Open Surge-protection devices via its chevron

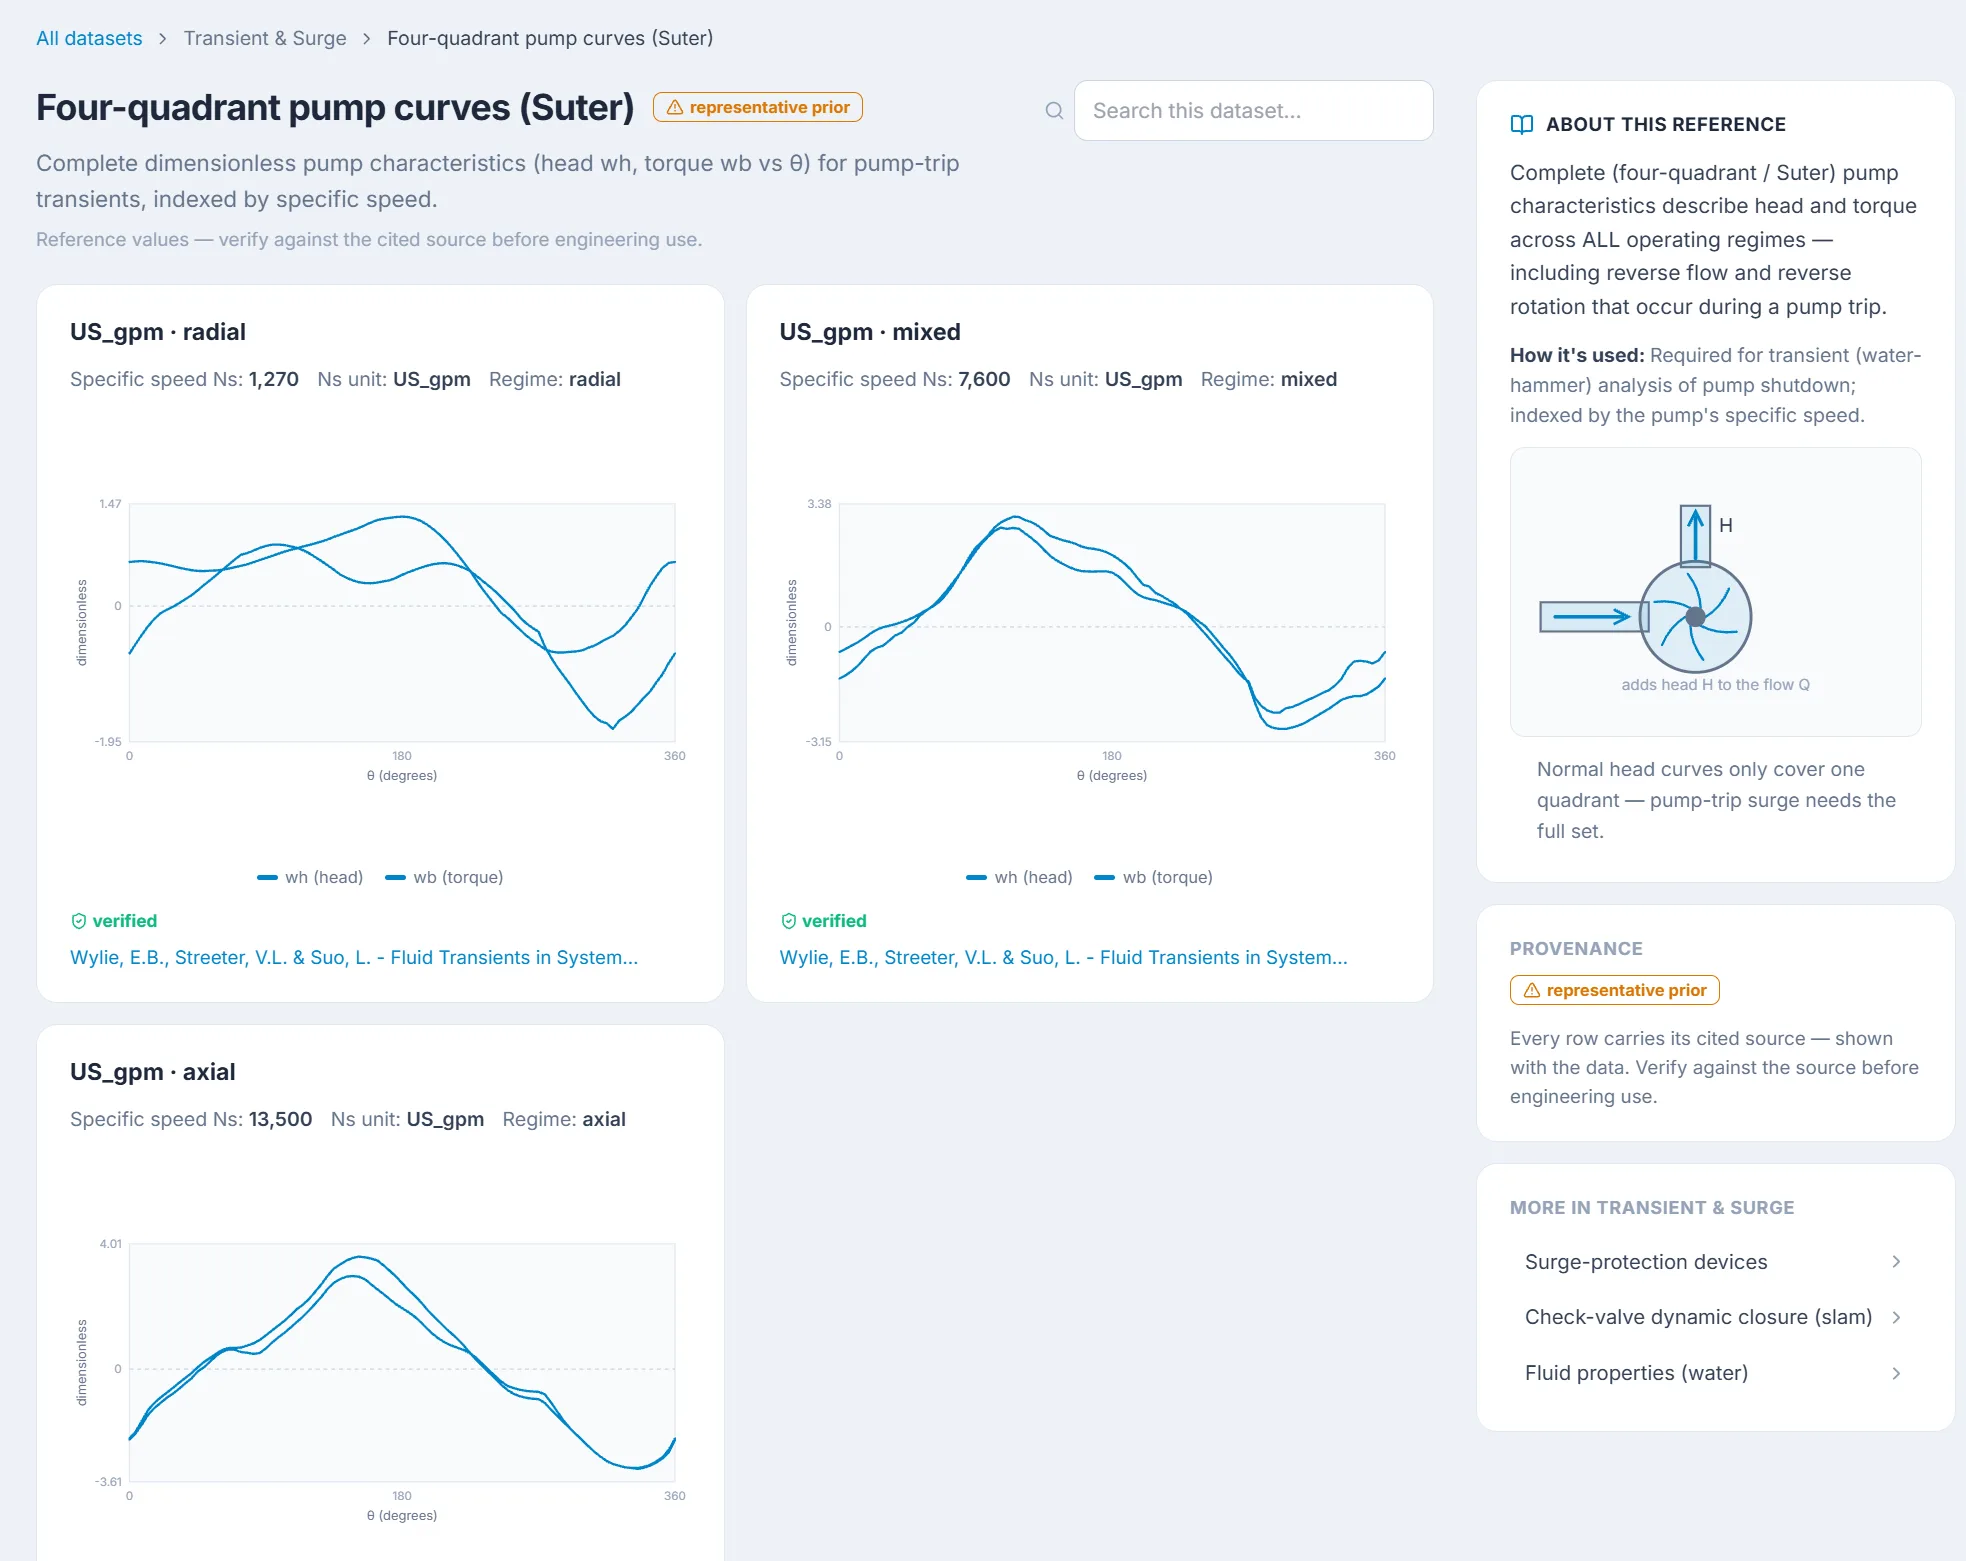click(1896, 1262)
